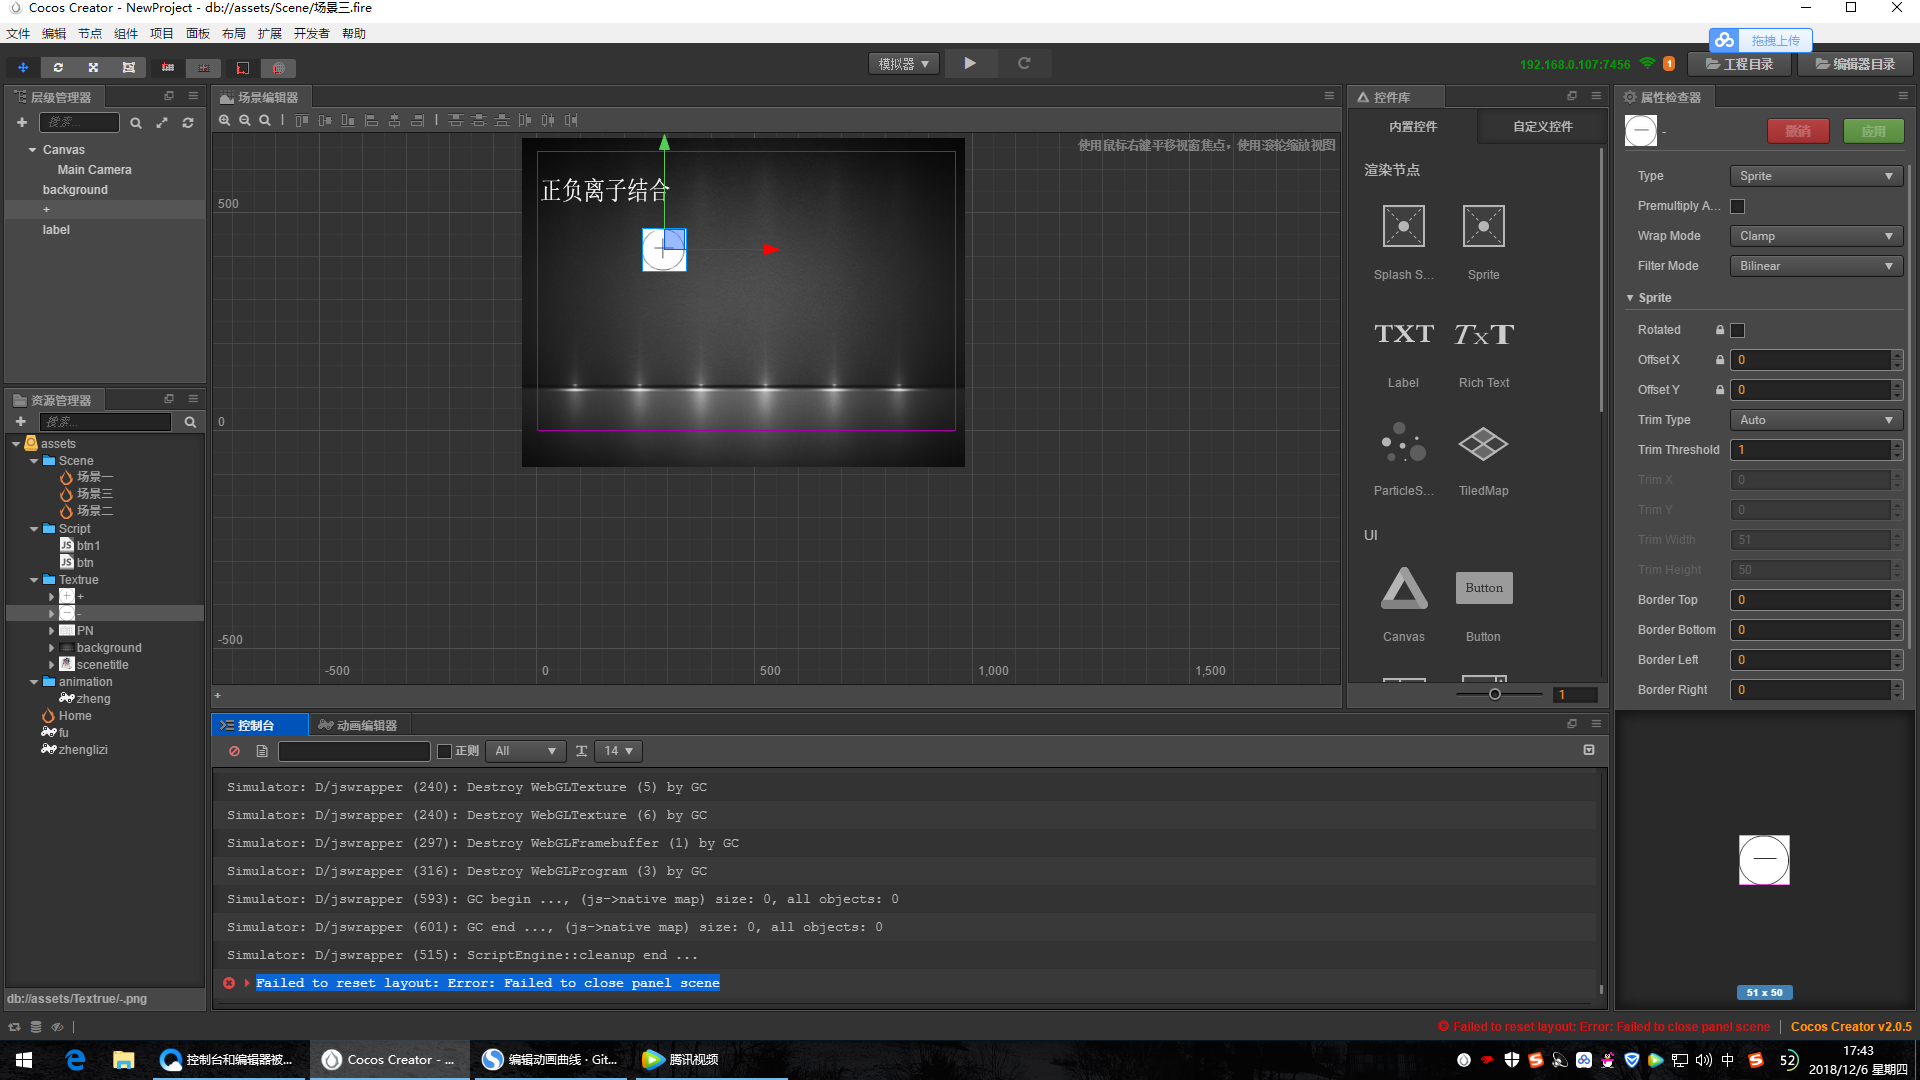
Task: Click the 工程目录 button
Action: coord(1740,64)
